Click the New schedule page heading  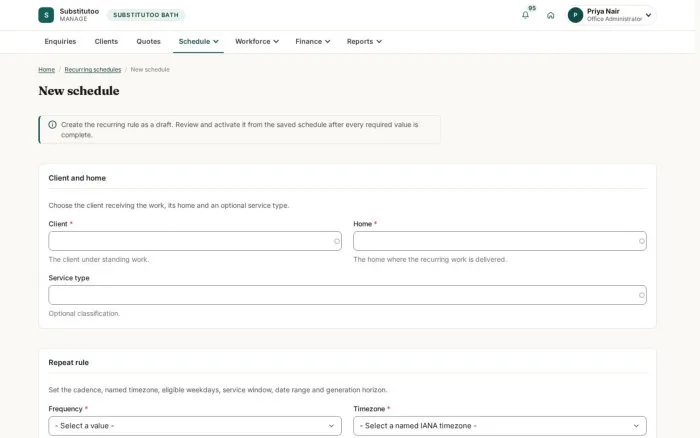tap(79, 91)
